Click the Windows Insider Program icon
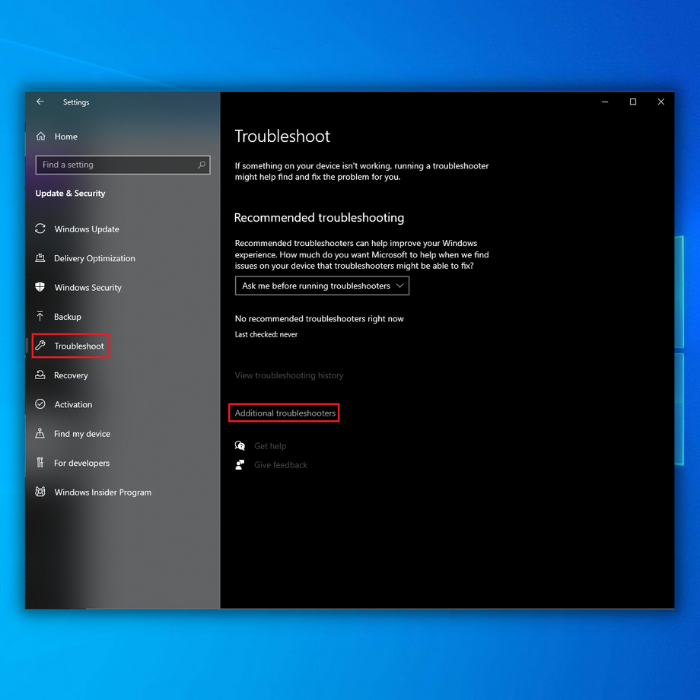 click(x=40, y=492)
